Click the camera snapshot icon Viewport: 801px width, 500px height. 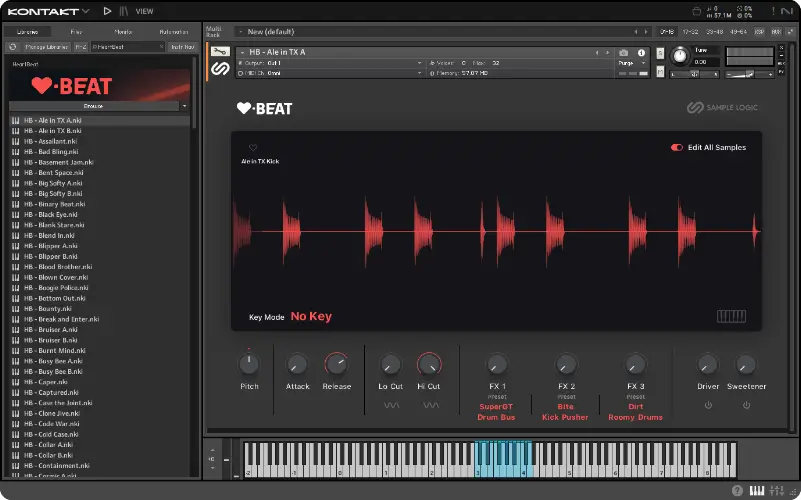(x=624, y=52)
